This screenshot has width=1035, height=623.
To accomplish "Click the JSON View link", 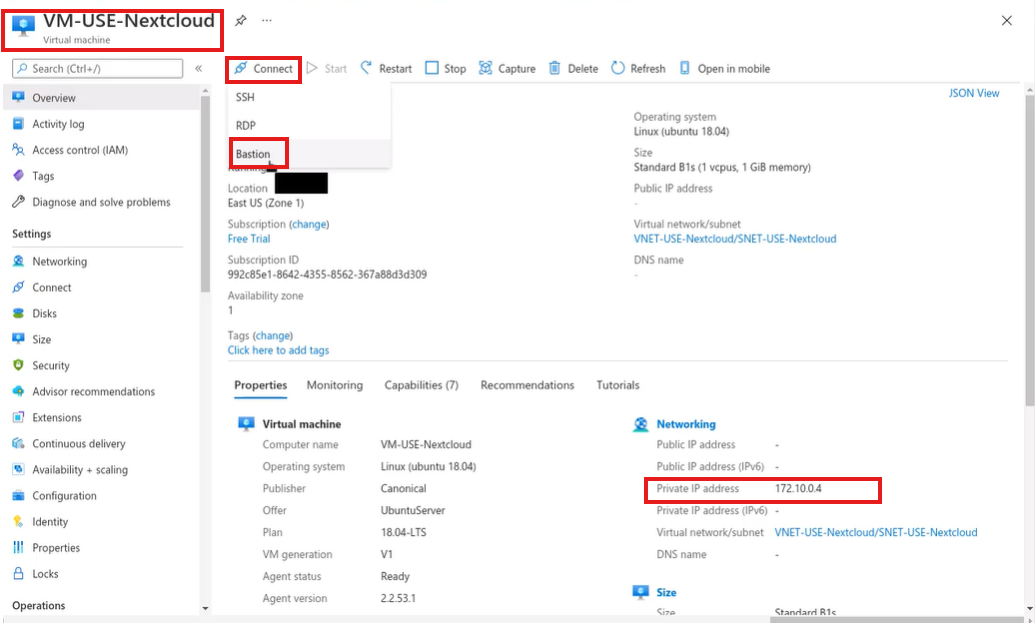I will (974, 93).
